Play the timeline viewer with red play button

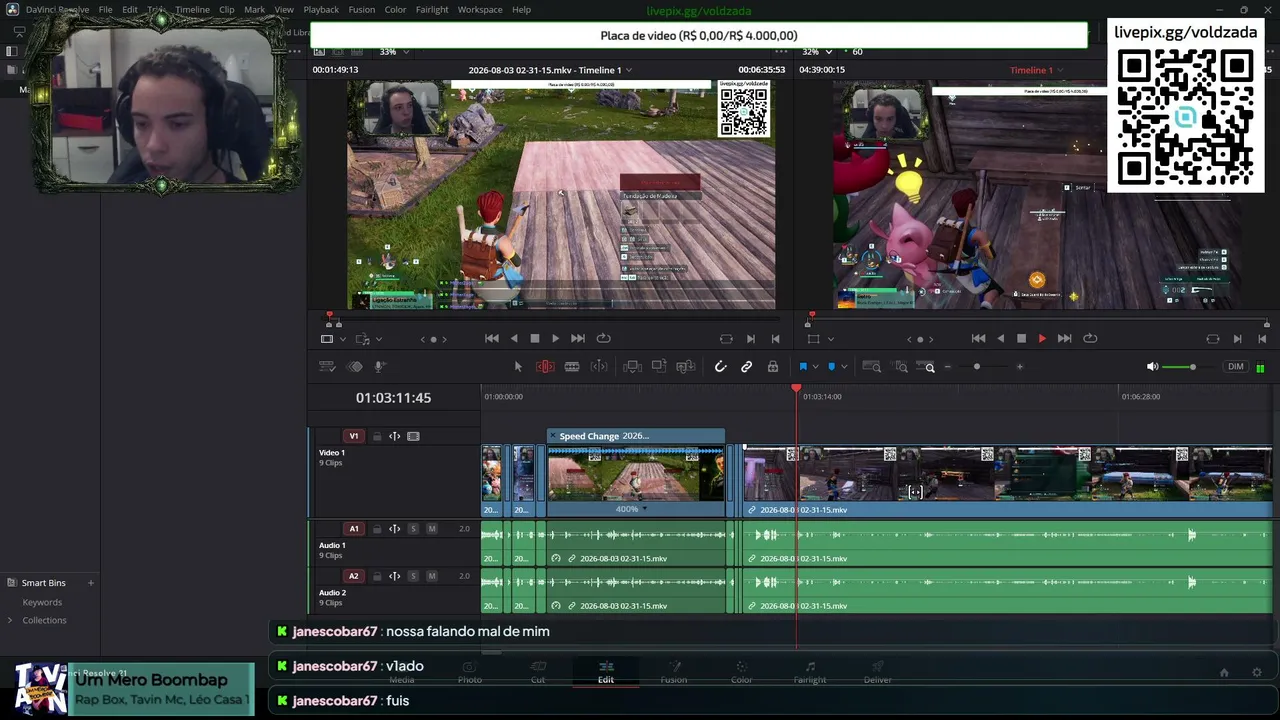1042,339
